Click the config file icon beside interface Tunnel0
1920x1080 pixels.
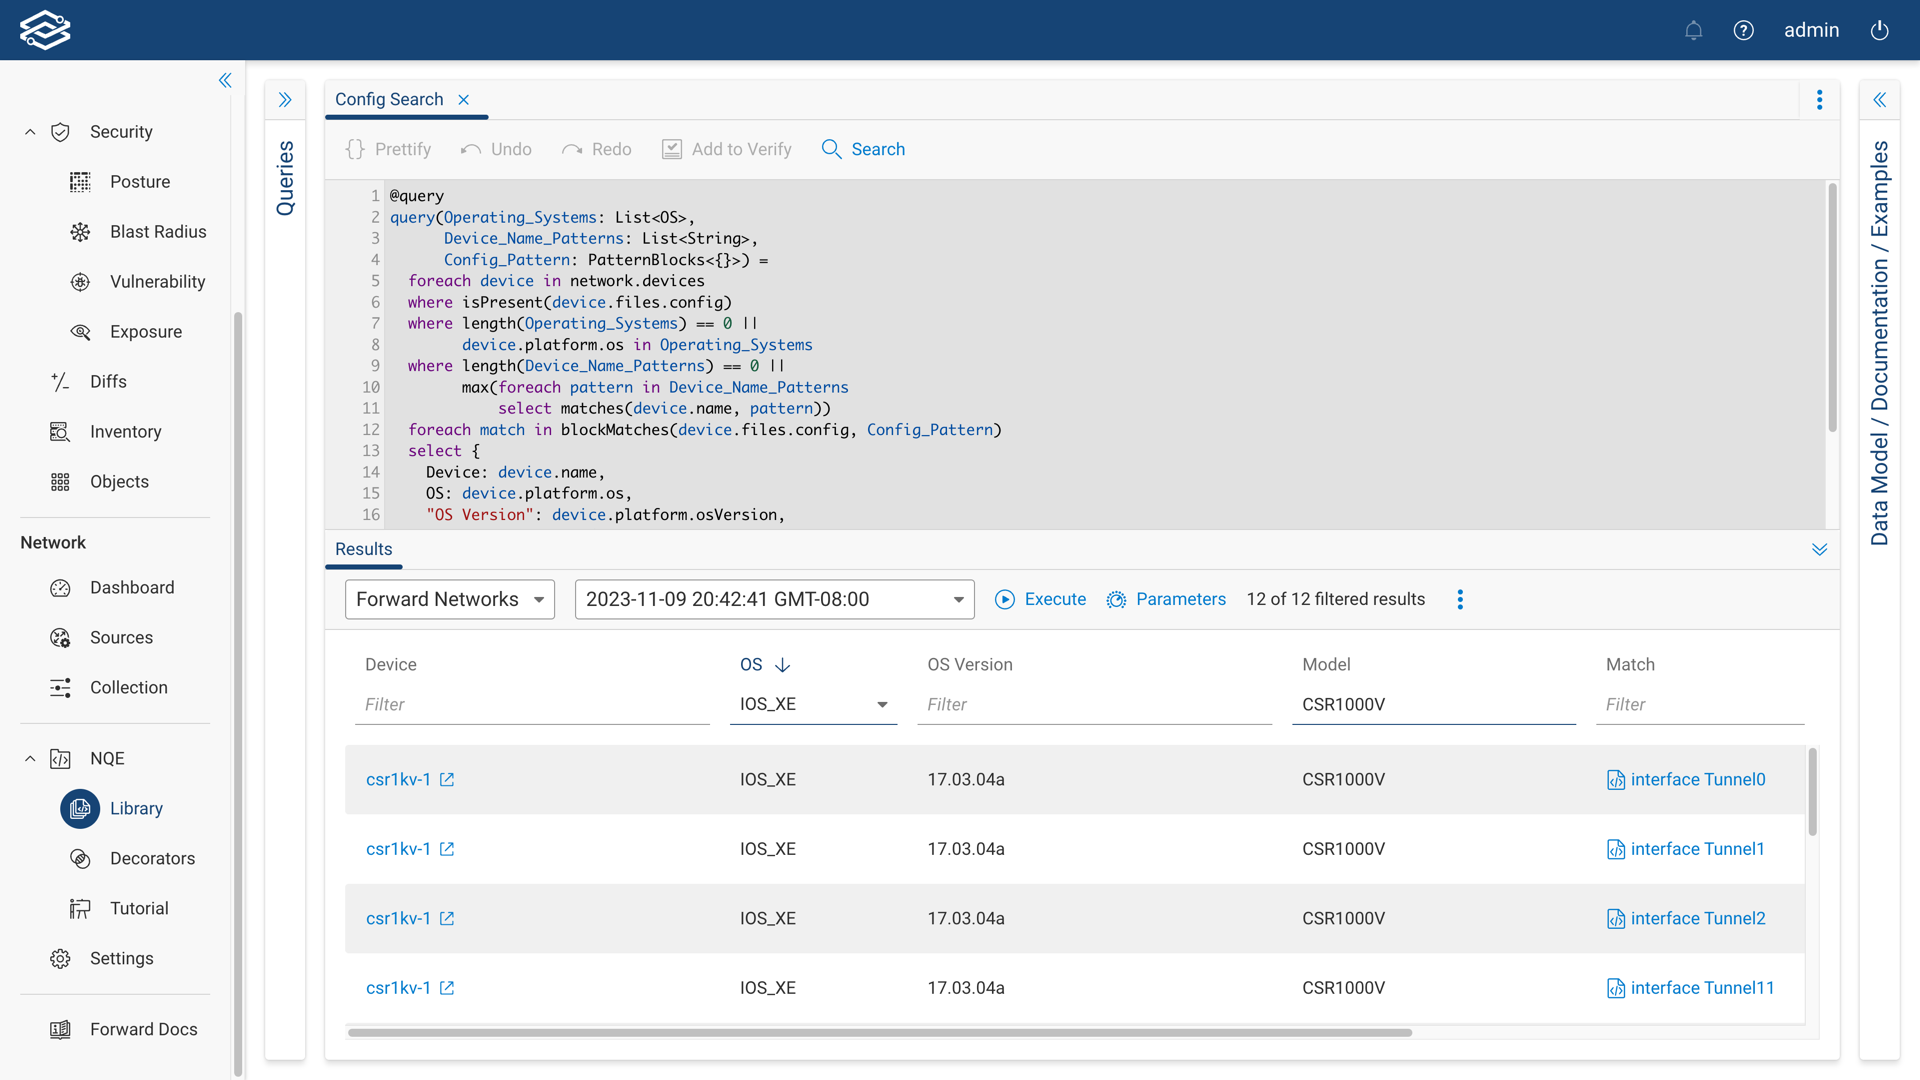pos(1616,780)
